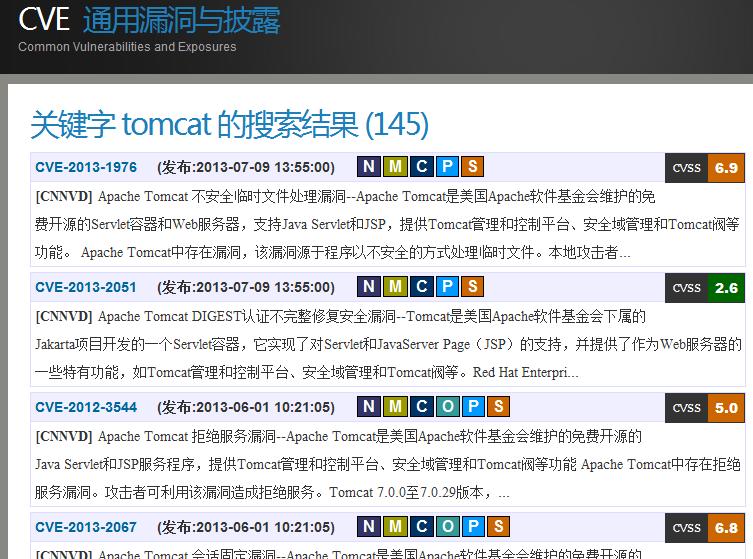Image resolution: width=753 pixels, height=559 pixels.
Task: Click the P icon for CVE-2012-3544
Action: pos(473,407)
